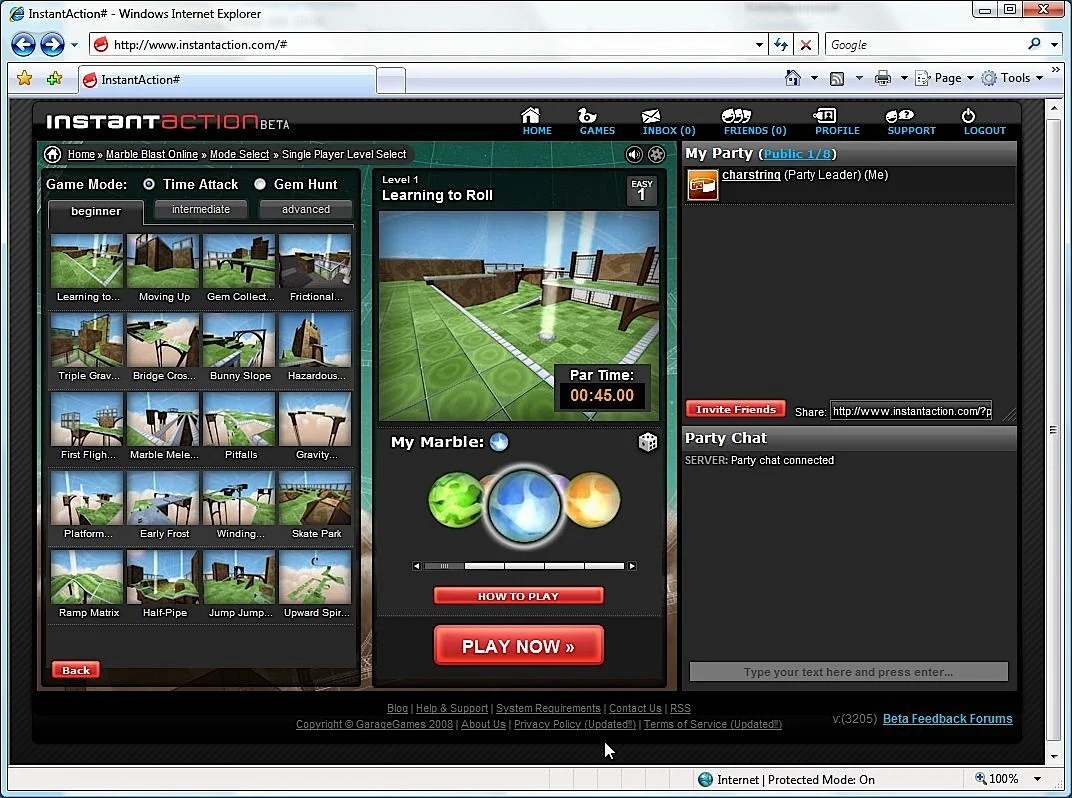This screenshot has height=798, width=1072.
Task: Open the zoom level dropdown arrow
Action: click(x=1037, y=779)
